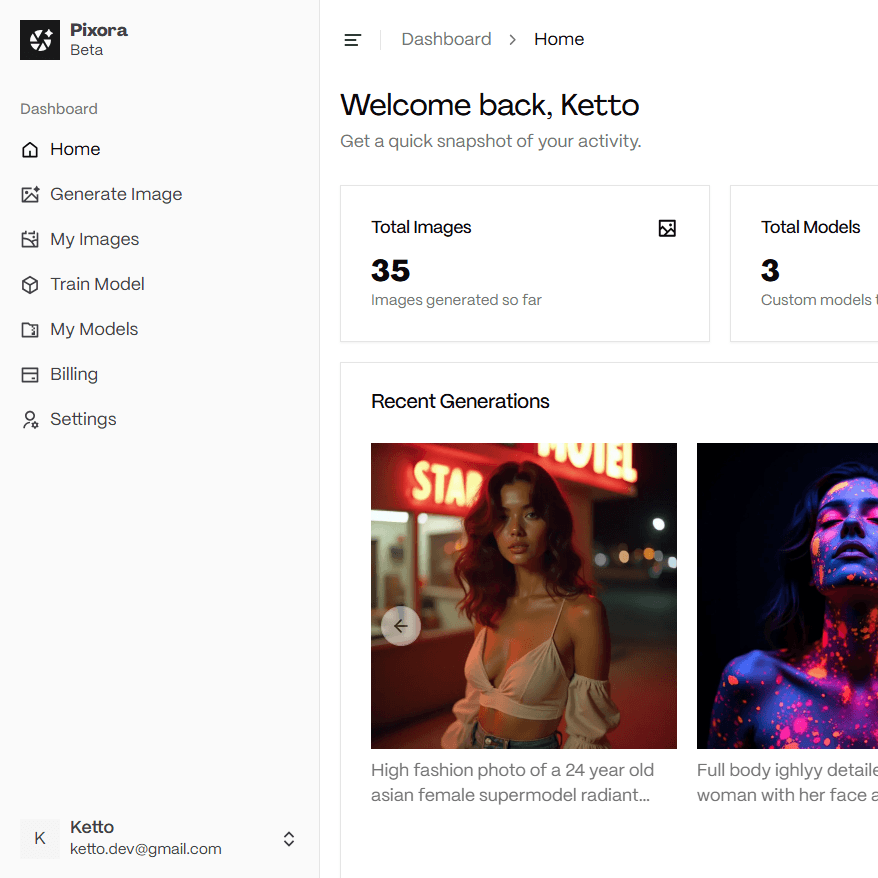Toggle the sidebar with hamburger icon
The height and width of the screenshot is (878, 878).
point(352,40)
